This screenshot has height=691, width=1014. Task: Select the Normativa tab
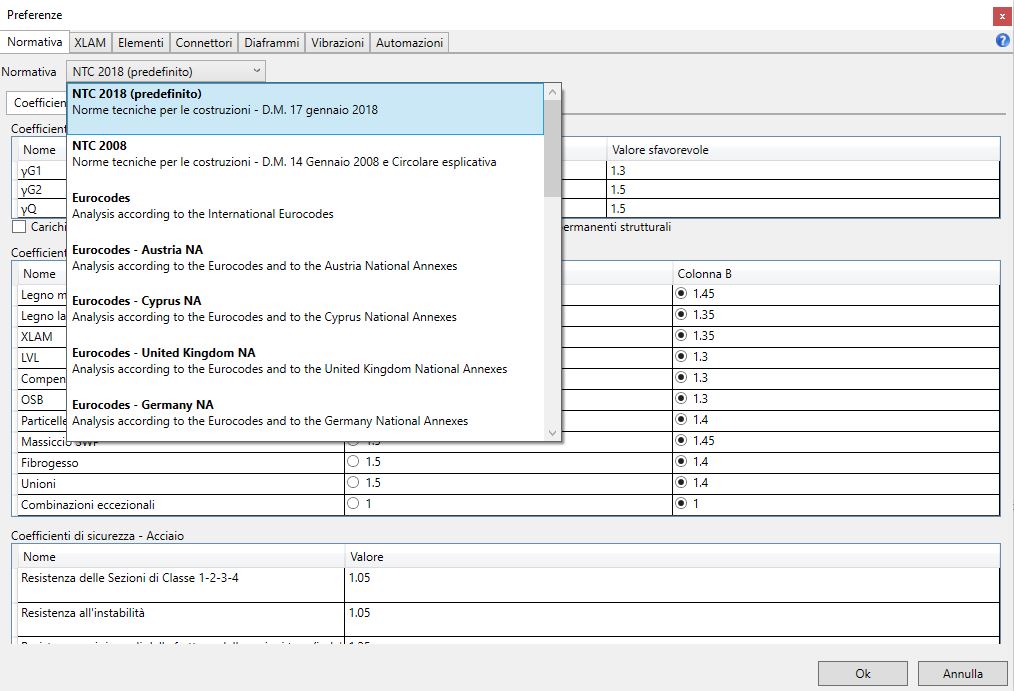[x=35, y=42]
